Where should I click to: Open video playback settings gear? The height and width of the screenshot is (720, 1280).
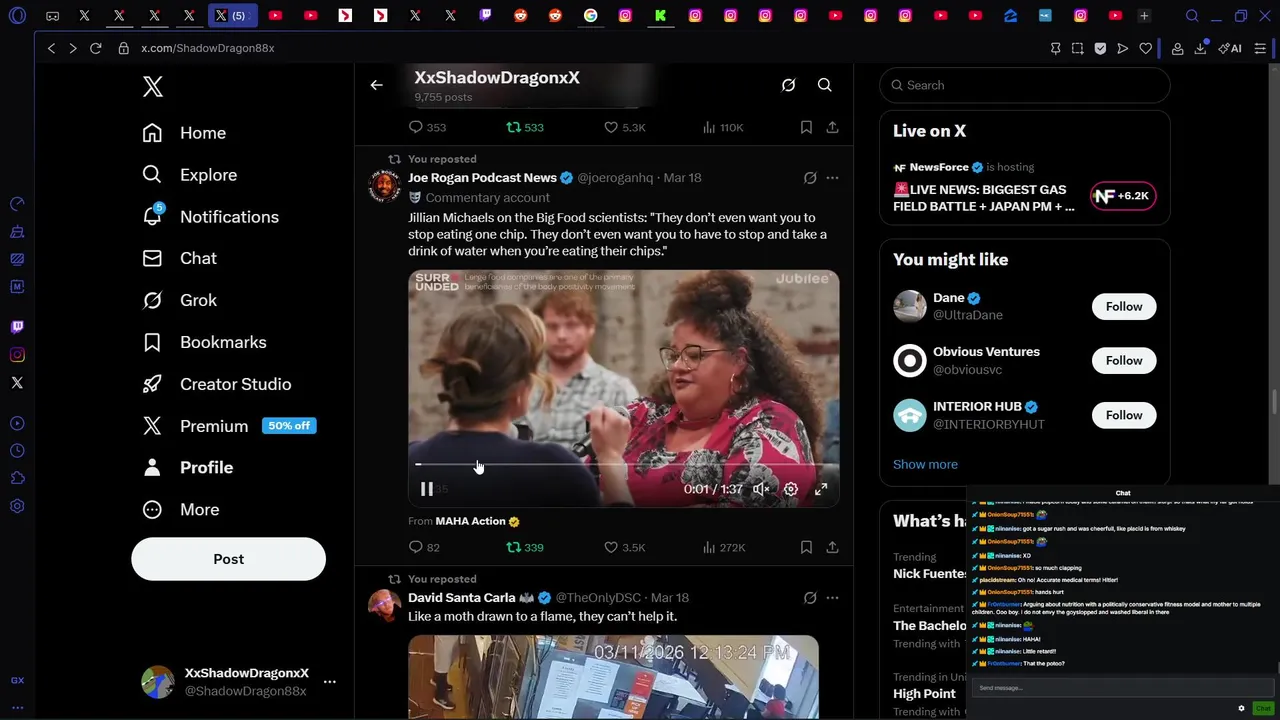(791, 489)
